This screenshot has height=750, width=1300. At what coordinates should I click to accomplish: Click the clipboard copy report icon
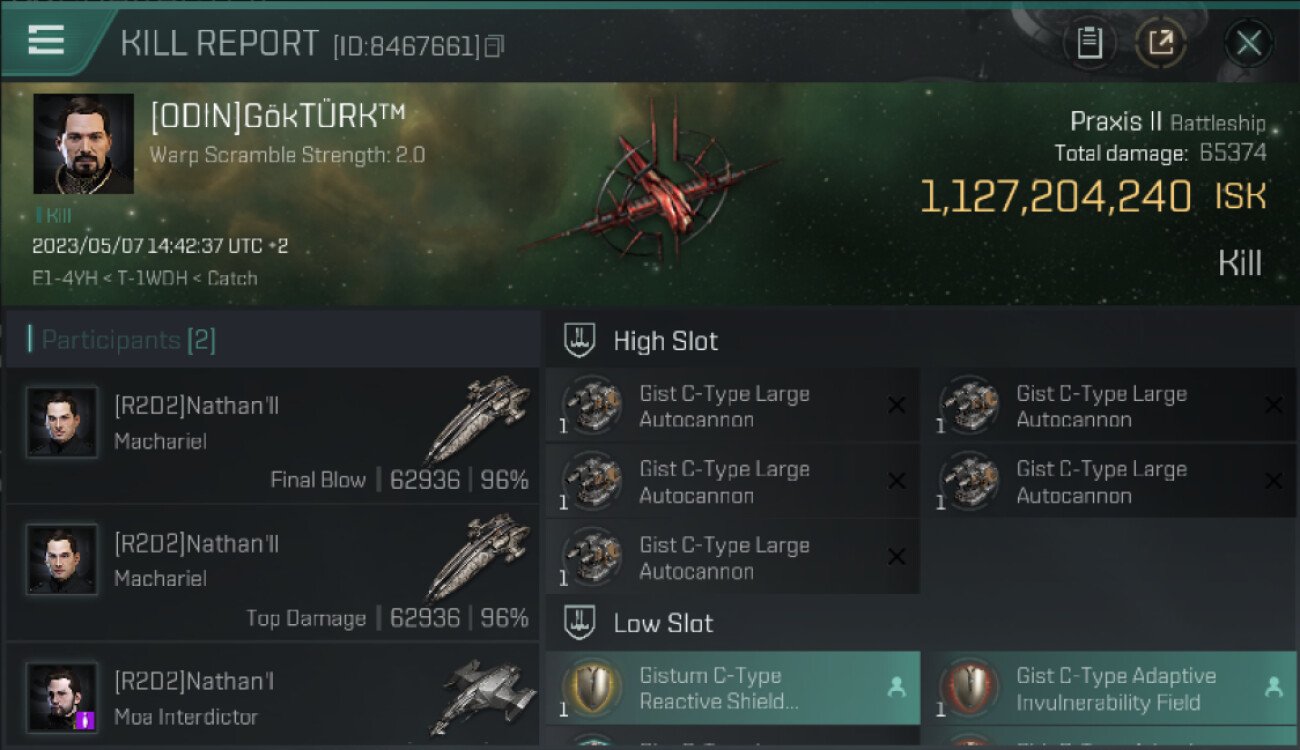[x=1089, y=43]
